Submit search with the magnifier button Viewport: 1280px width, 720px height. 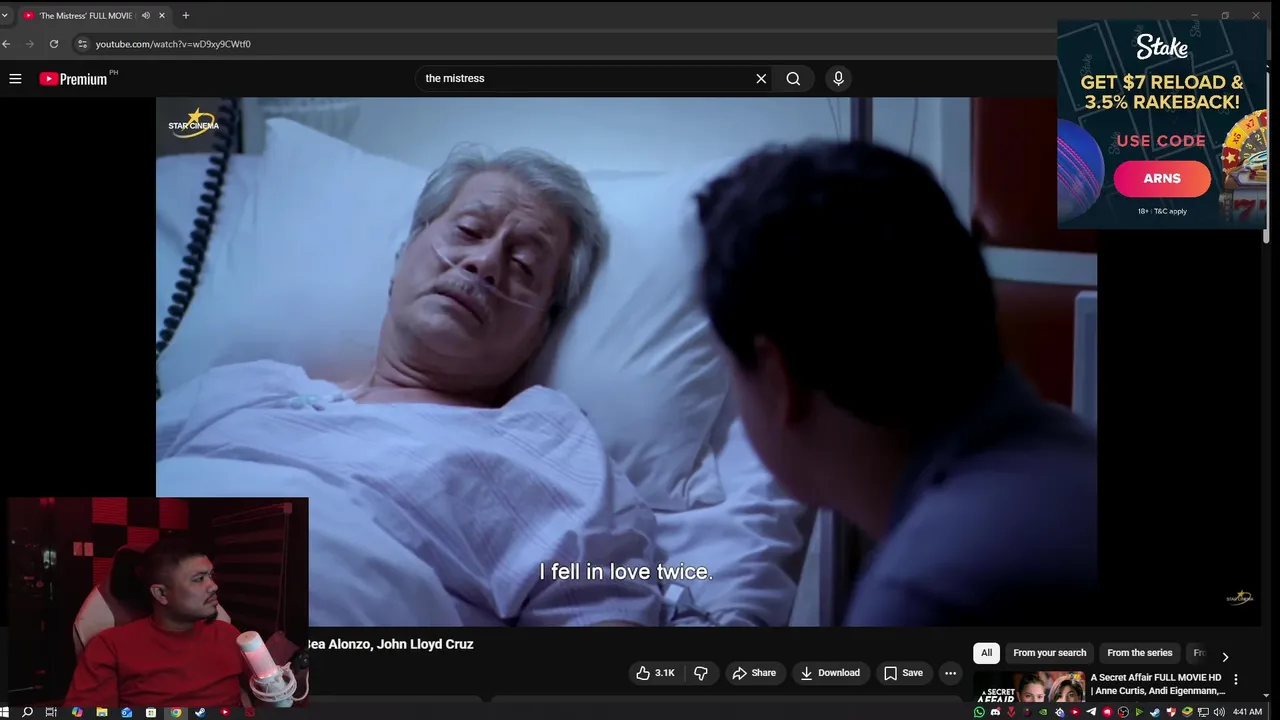793,78
